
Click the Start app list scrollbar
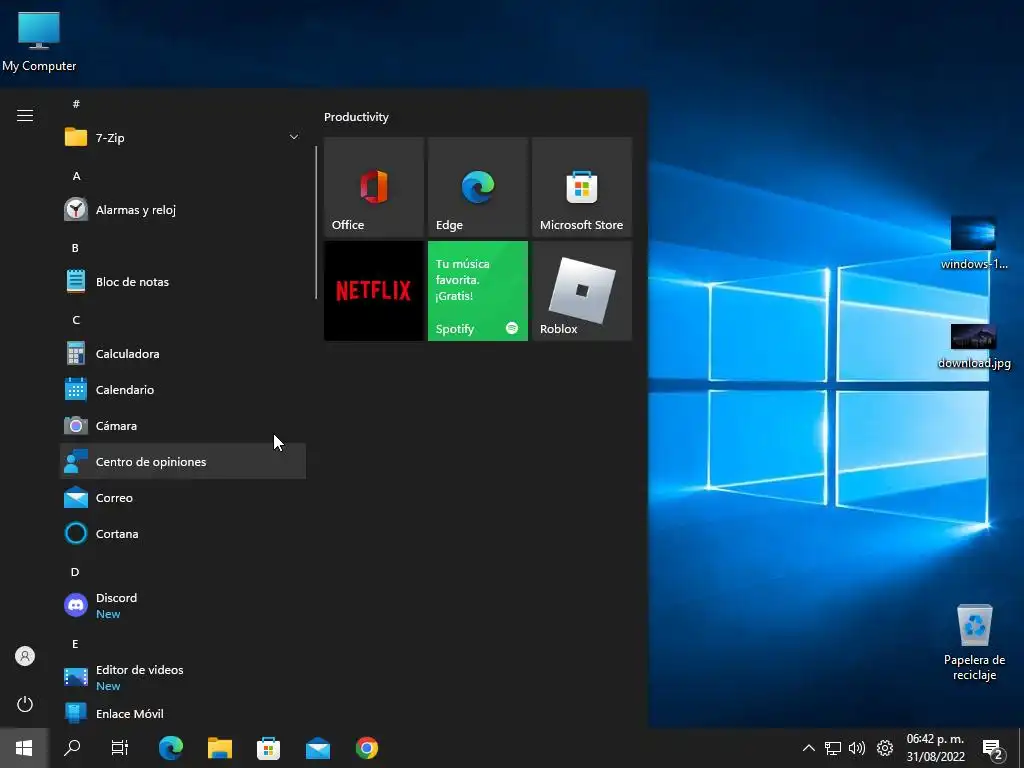(x=316, y=222)
